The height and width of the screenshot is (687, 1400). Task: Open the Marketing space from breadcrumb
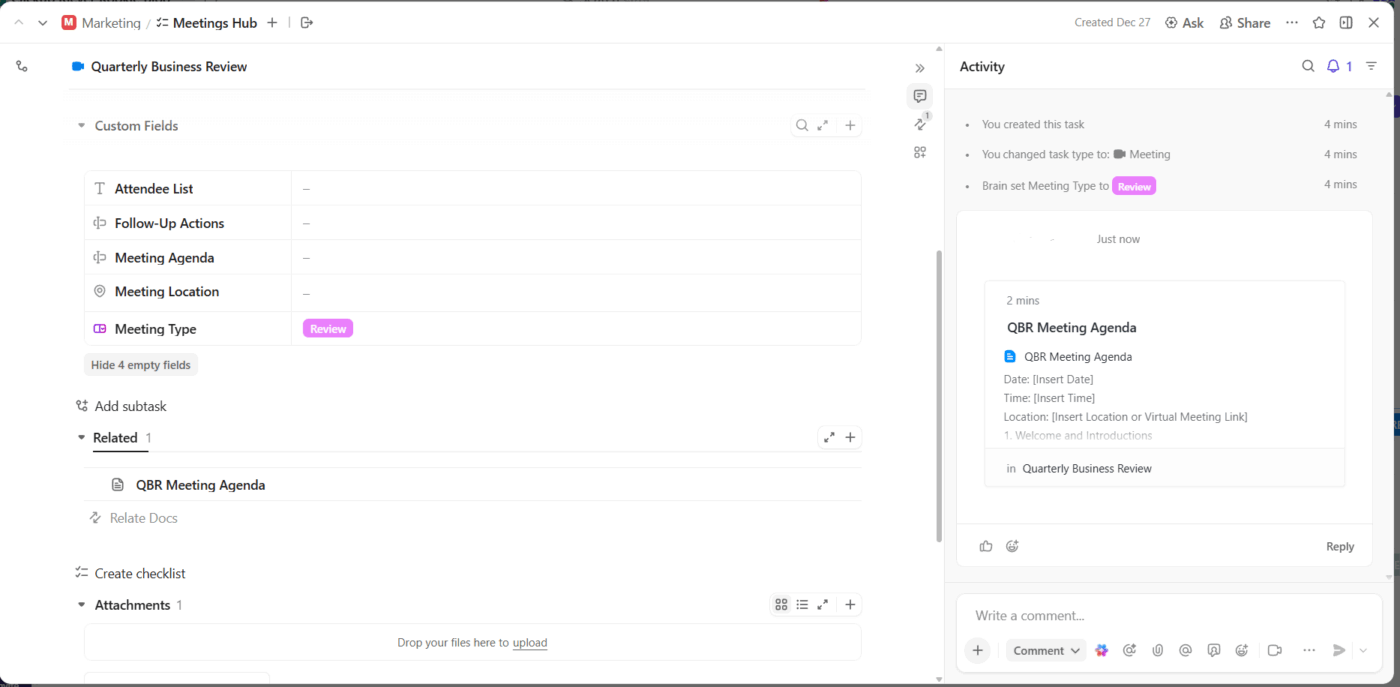click(x=111, y=22)
